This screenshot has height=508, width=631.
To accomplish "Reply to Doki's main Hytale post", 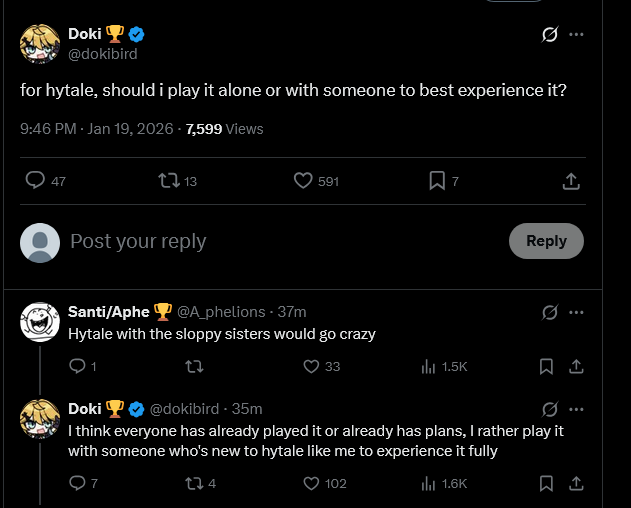I will [x=35, y=181].
